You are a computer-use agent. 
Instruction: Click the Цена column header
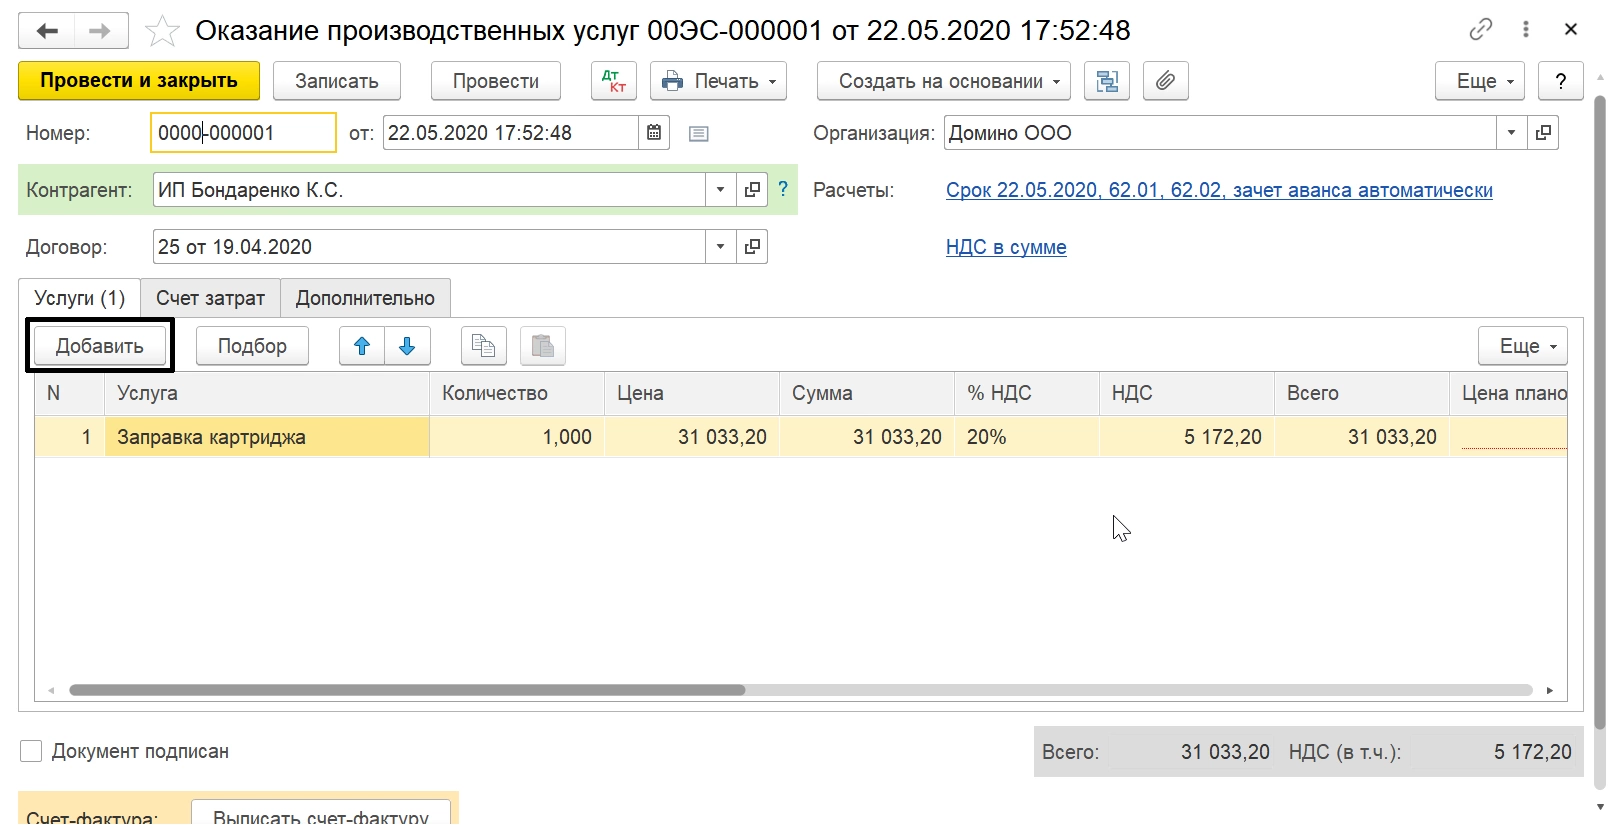[x=692, y=393]
